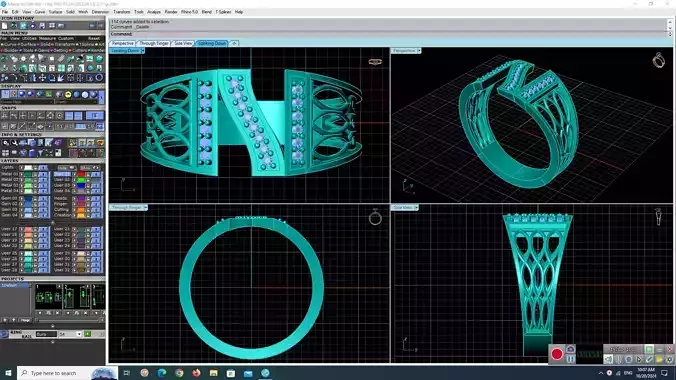The height and width of the screenshot is (380, 676).
Task: Click the yellow material sphere display icon
Action: coord(68,94)
